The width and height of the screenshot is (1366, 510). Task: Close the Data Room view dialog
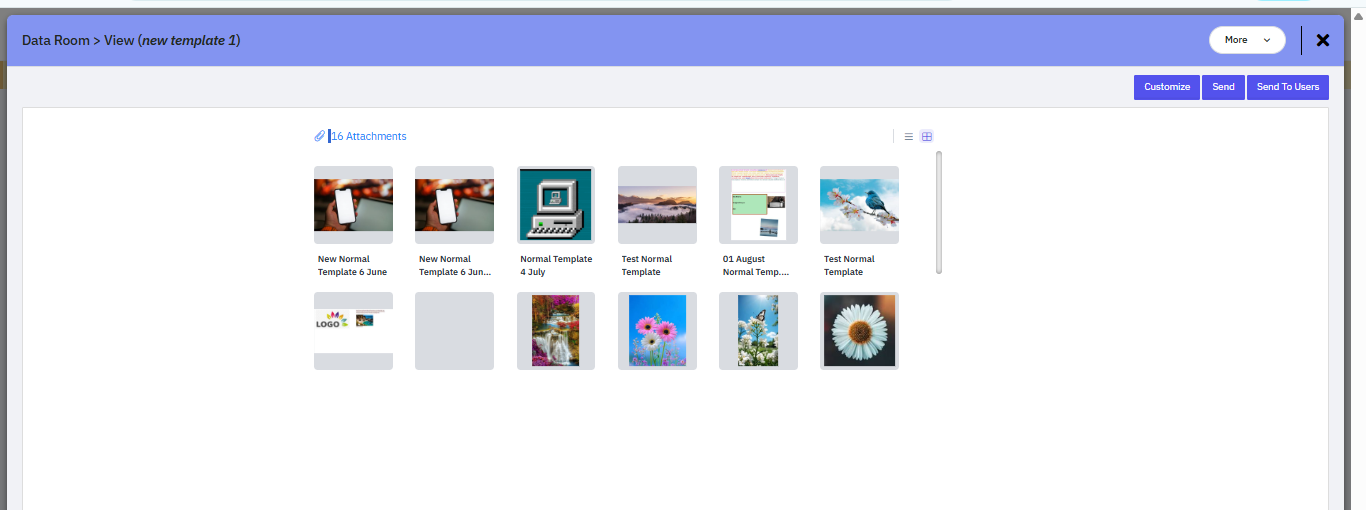point(1323,40)
